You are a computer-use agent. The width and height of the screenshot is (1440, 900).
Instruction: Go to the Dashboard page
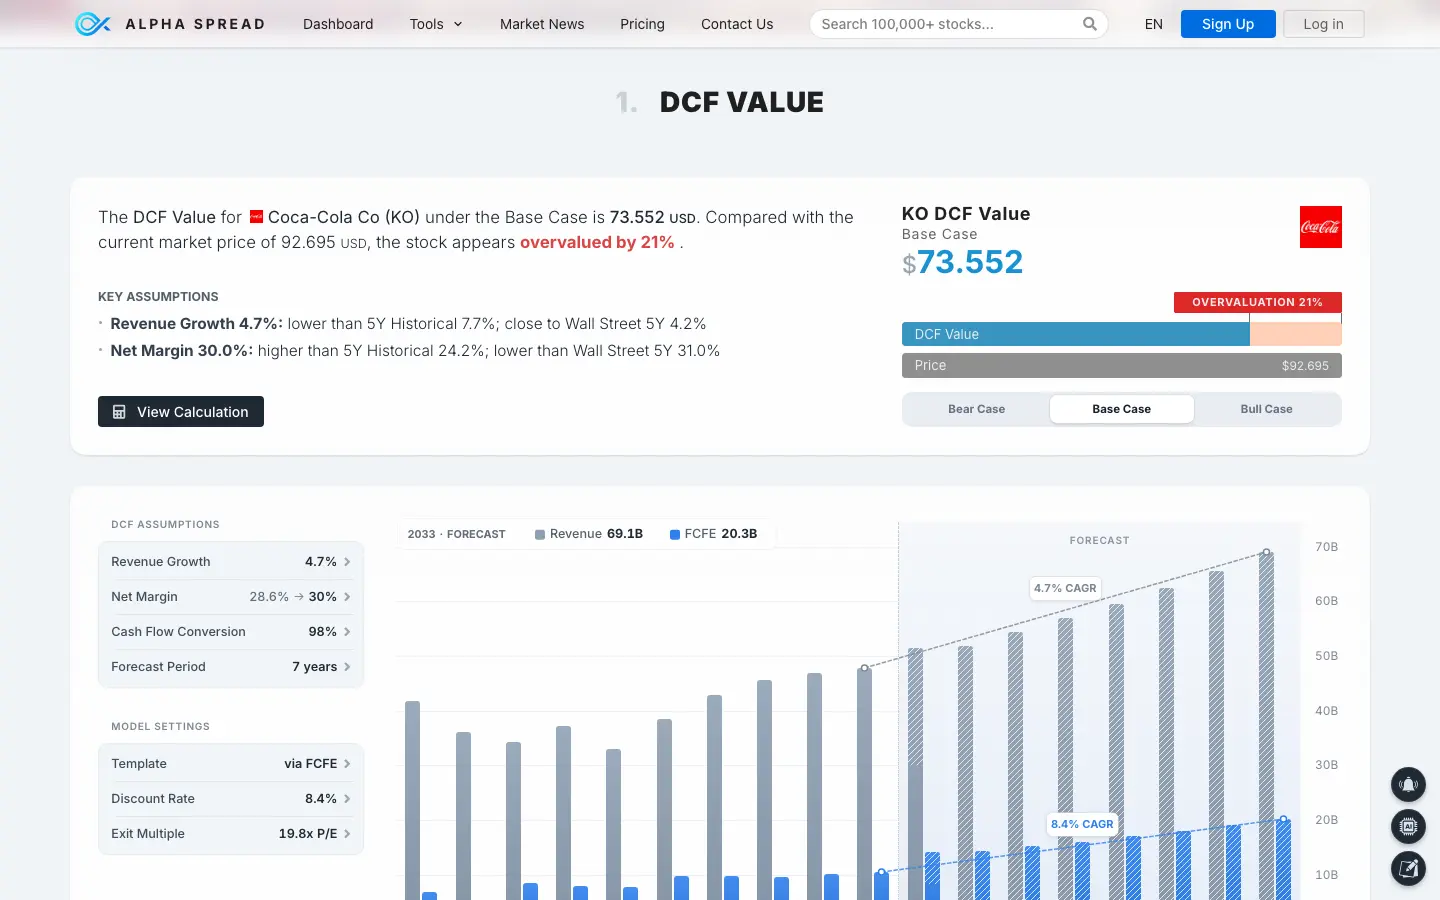tap(338, 24)
